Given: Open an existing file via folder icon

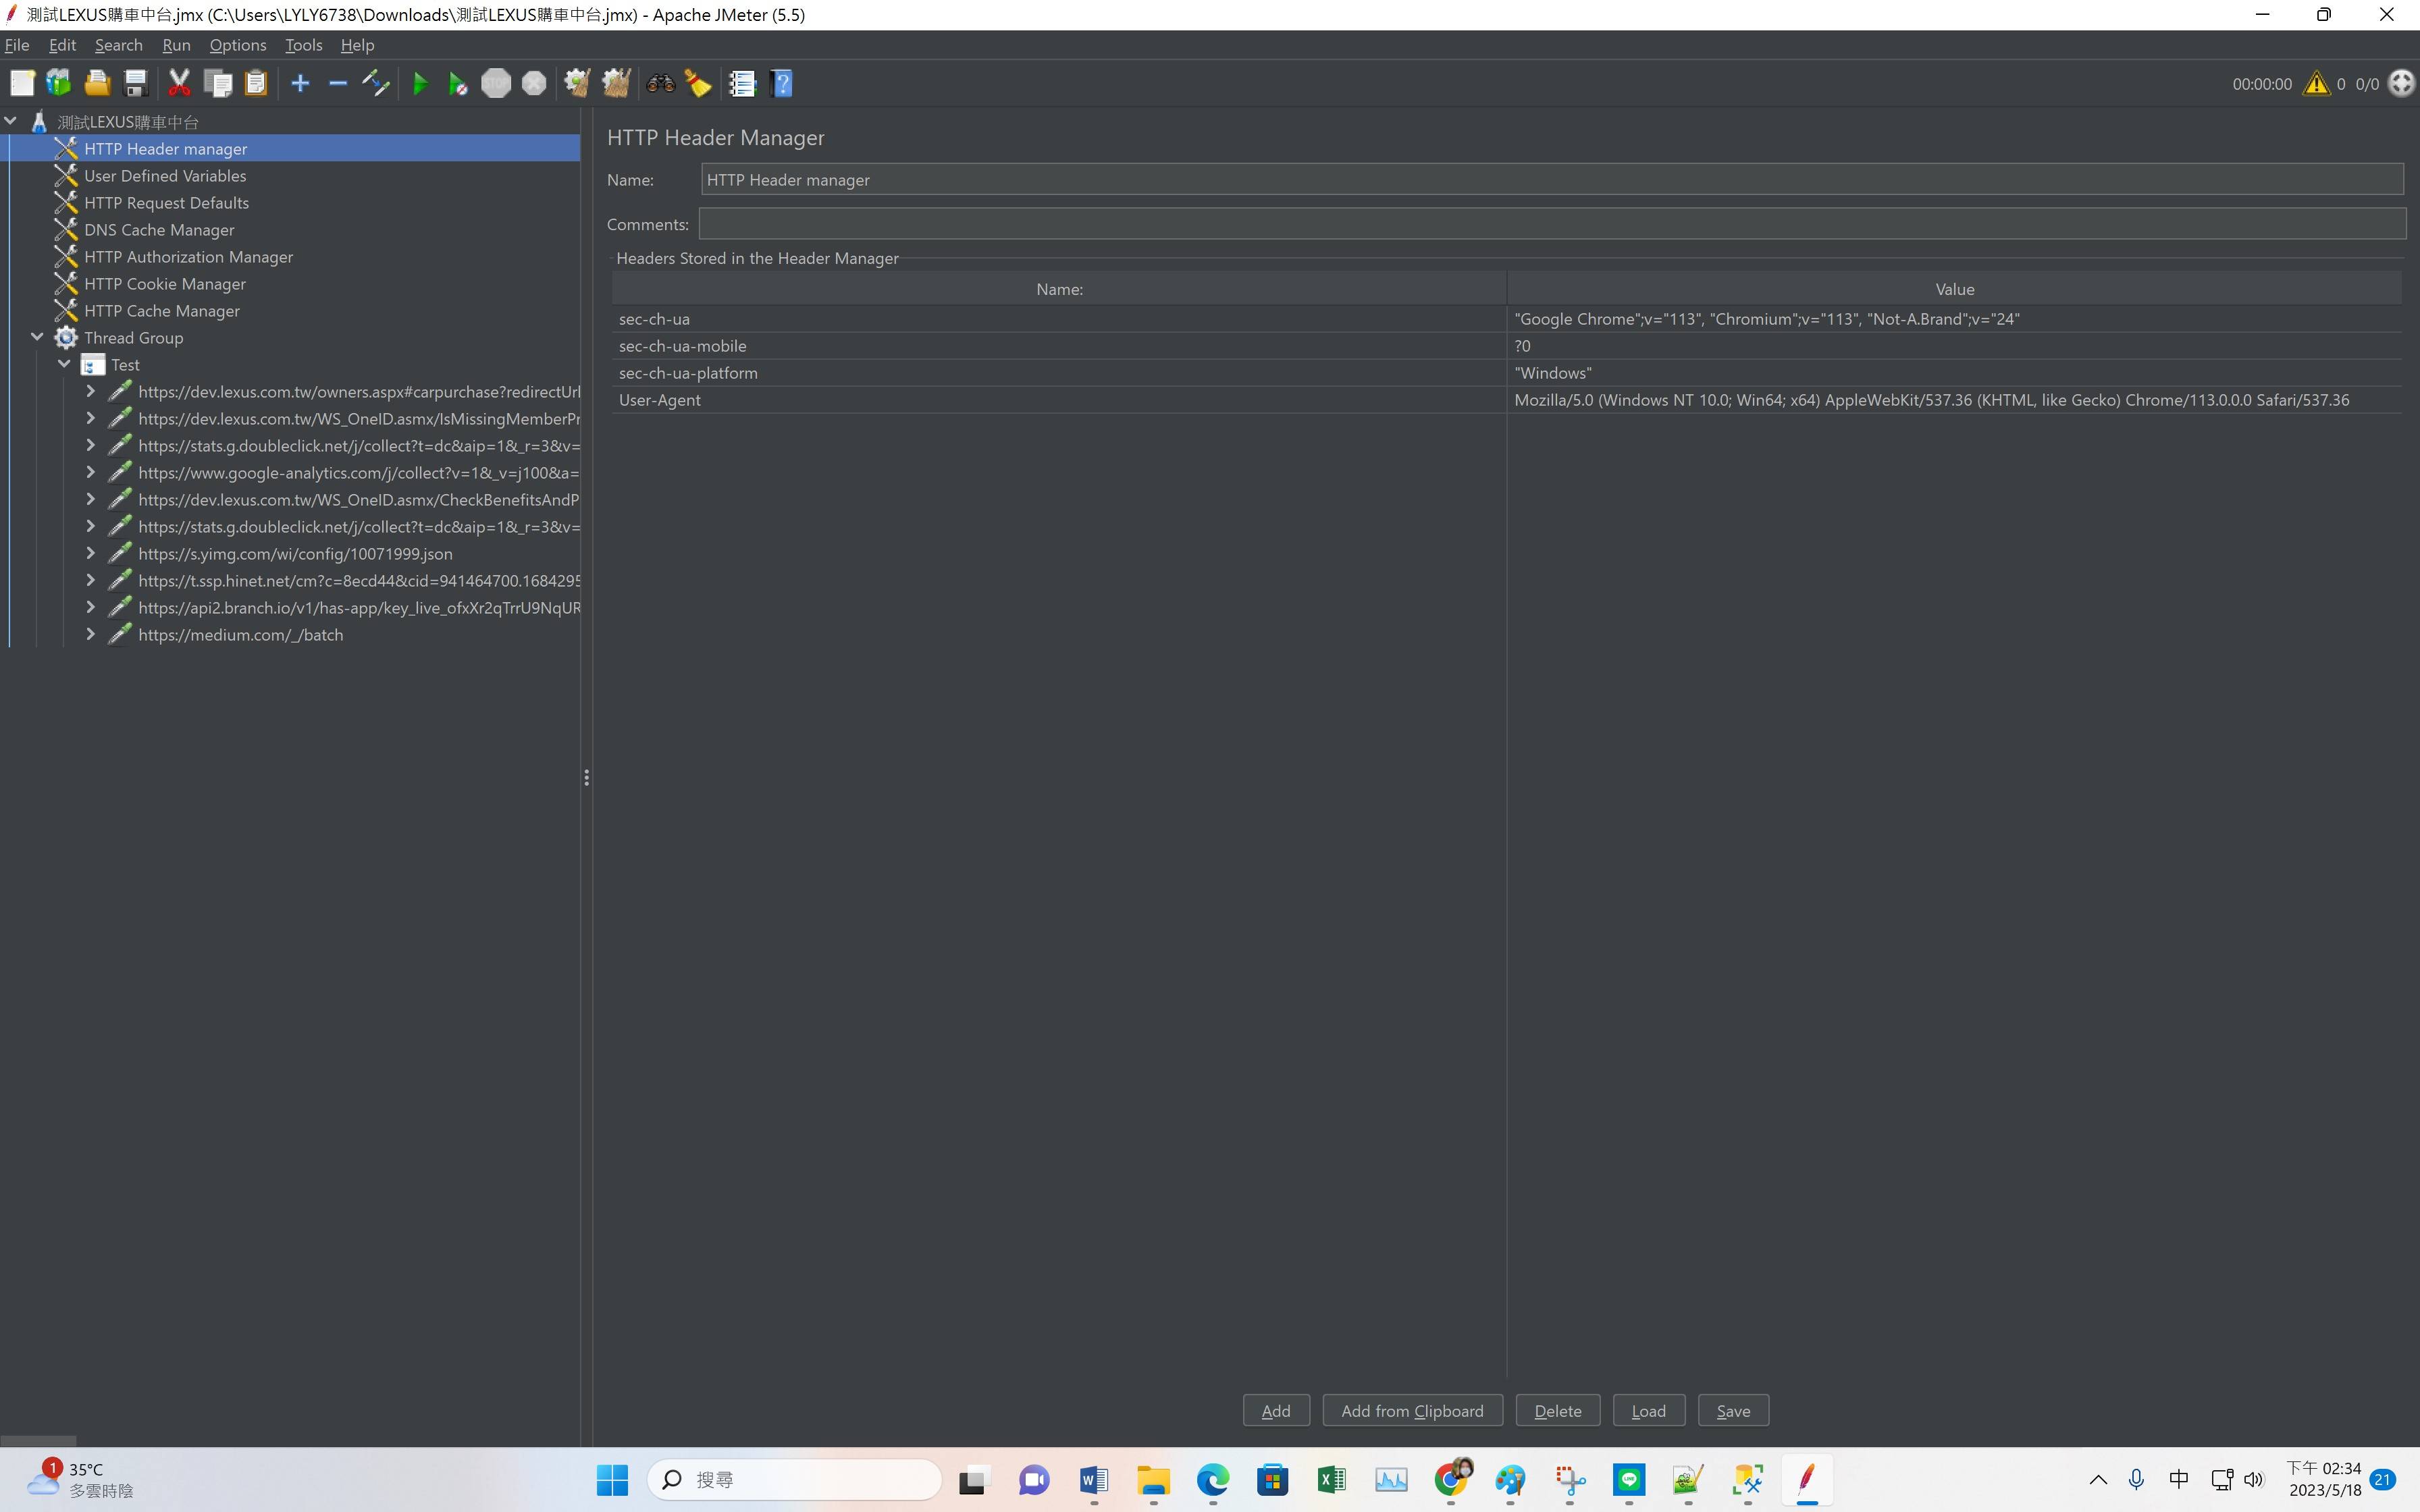Looking at the screenshot, I should 97,83.
